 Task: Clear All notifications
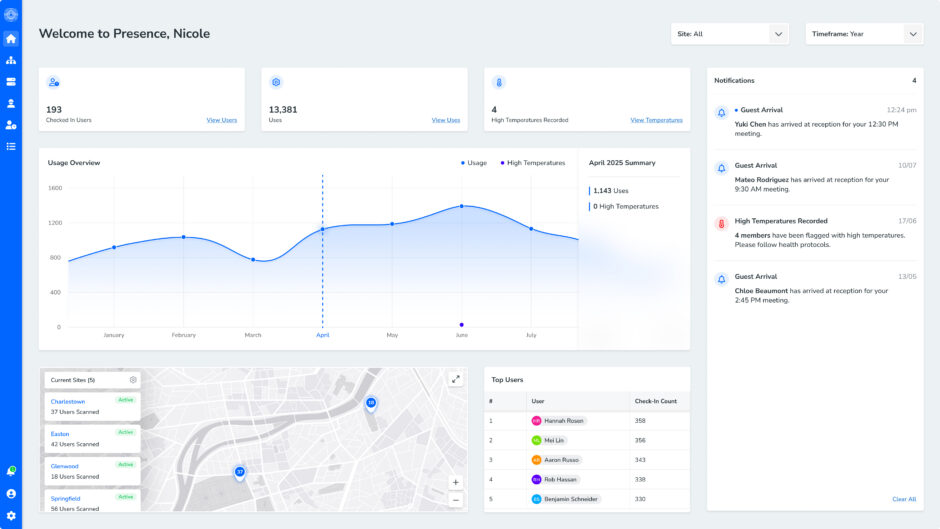(904, 499)
